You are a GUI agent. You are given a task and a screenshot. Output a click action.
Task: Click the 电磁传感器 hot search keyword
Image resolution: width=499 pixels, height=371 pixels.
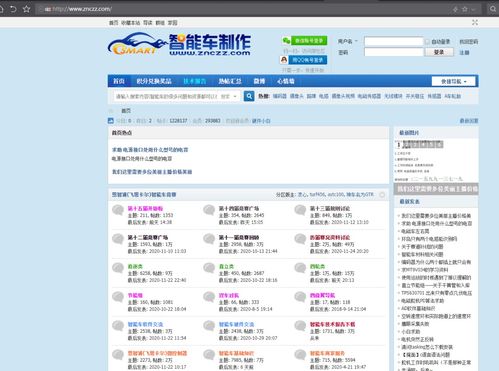pos(369,96)
